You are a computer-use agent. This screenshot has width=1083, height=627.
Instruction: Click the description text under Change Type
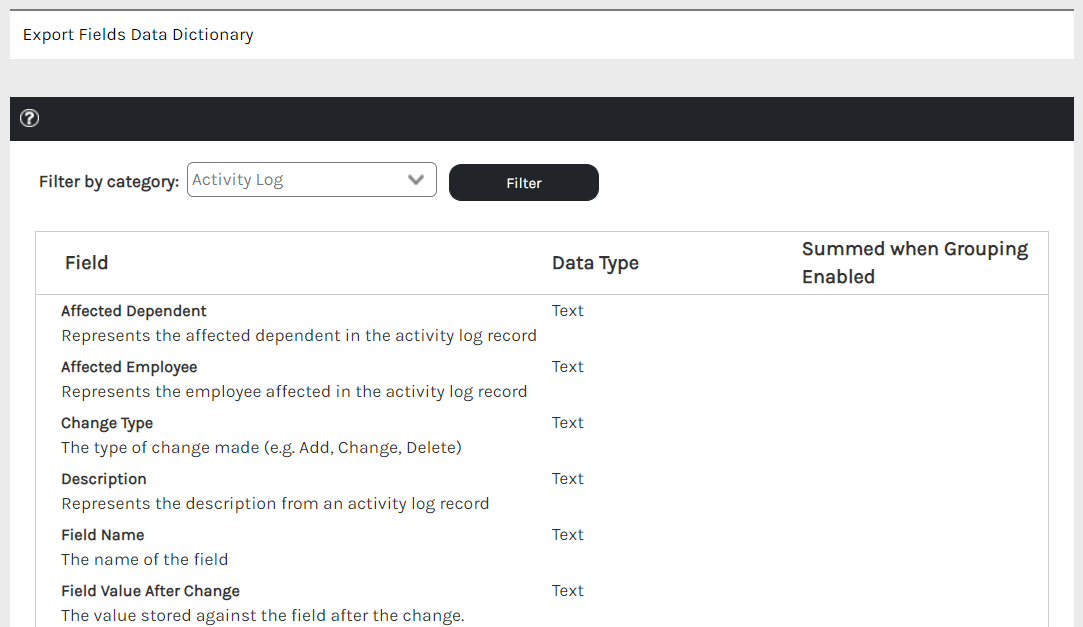[x=261, y=448]
